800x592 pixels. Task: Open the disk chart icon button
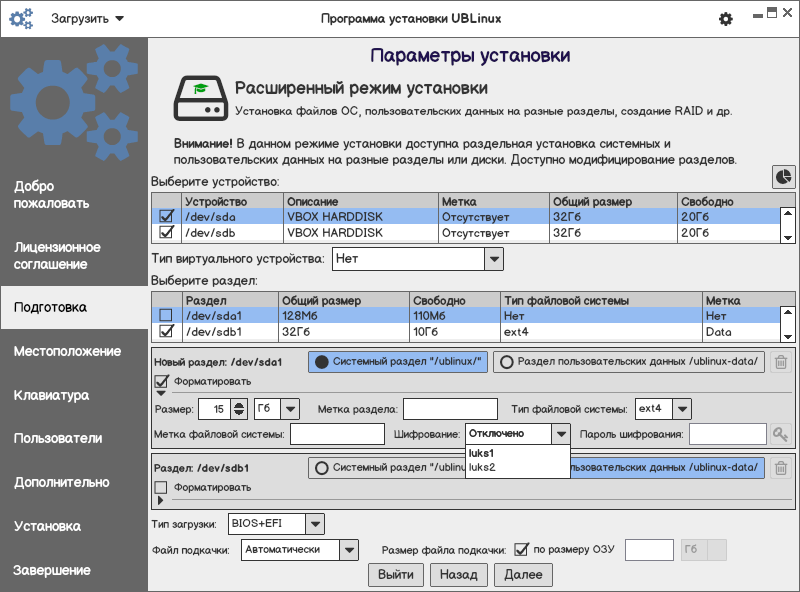784,177
